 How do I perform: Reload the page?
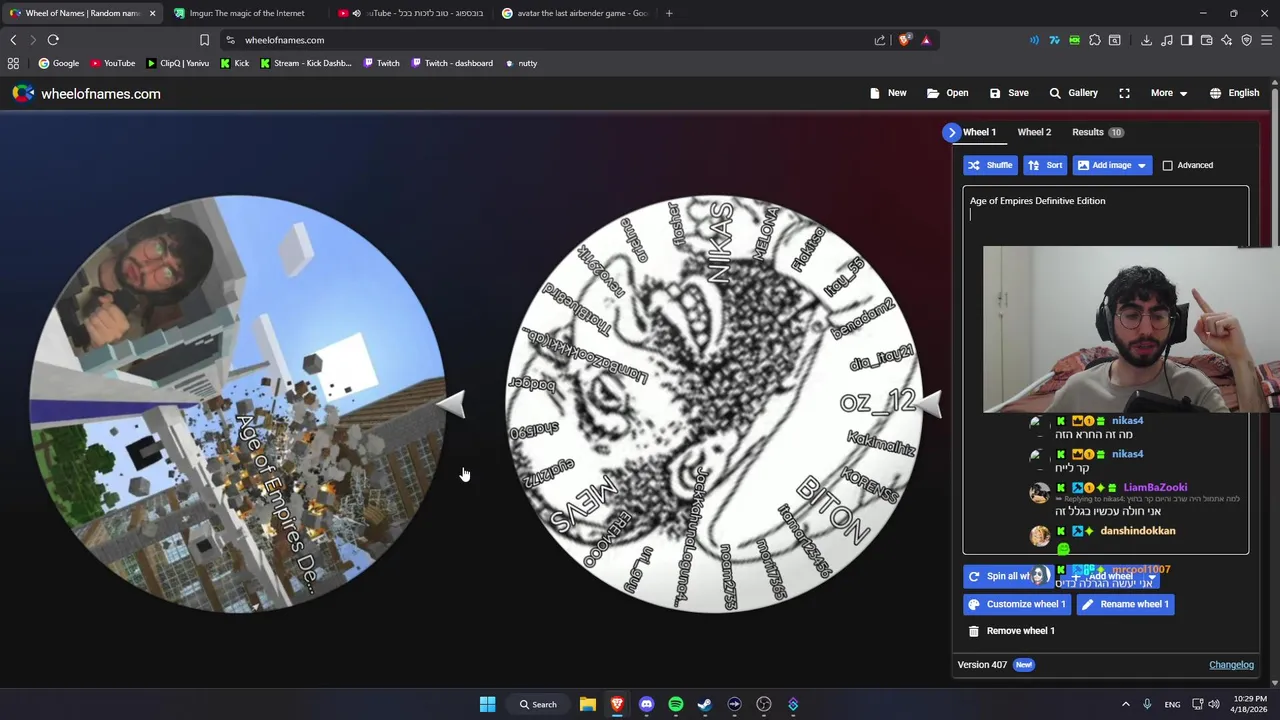tap(53, 40)
